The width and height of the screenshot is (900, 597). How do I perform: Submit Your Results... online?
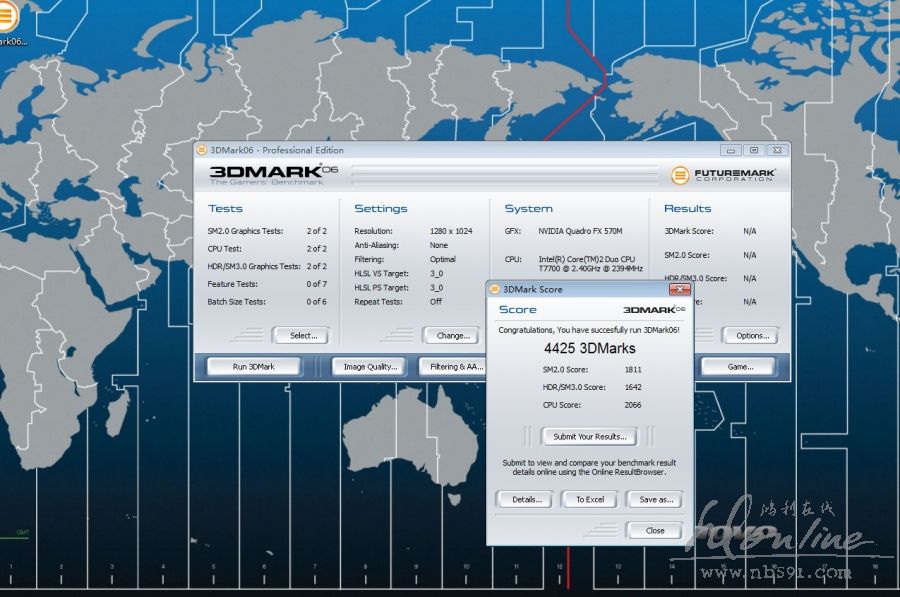589,436
